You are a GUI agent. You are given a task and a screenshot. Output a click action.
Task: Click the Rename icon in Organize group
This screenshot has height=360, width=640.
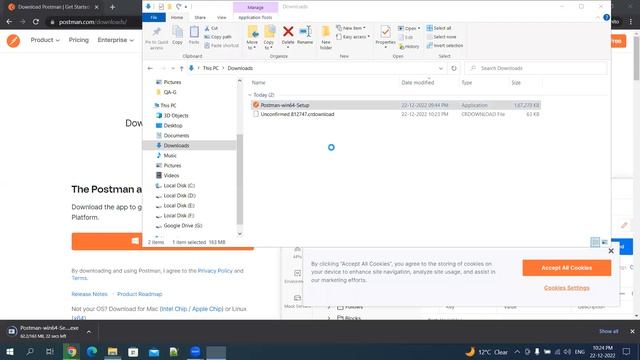[305, 31]
